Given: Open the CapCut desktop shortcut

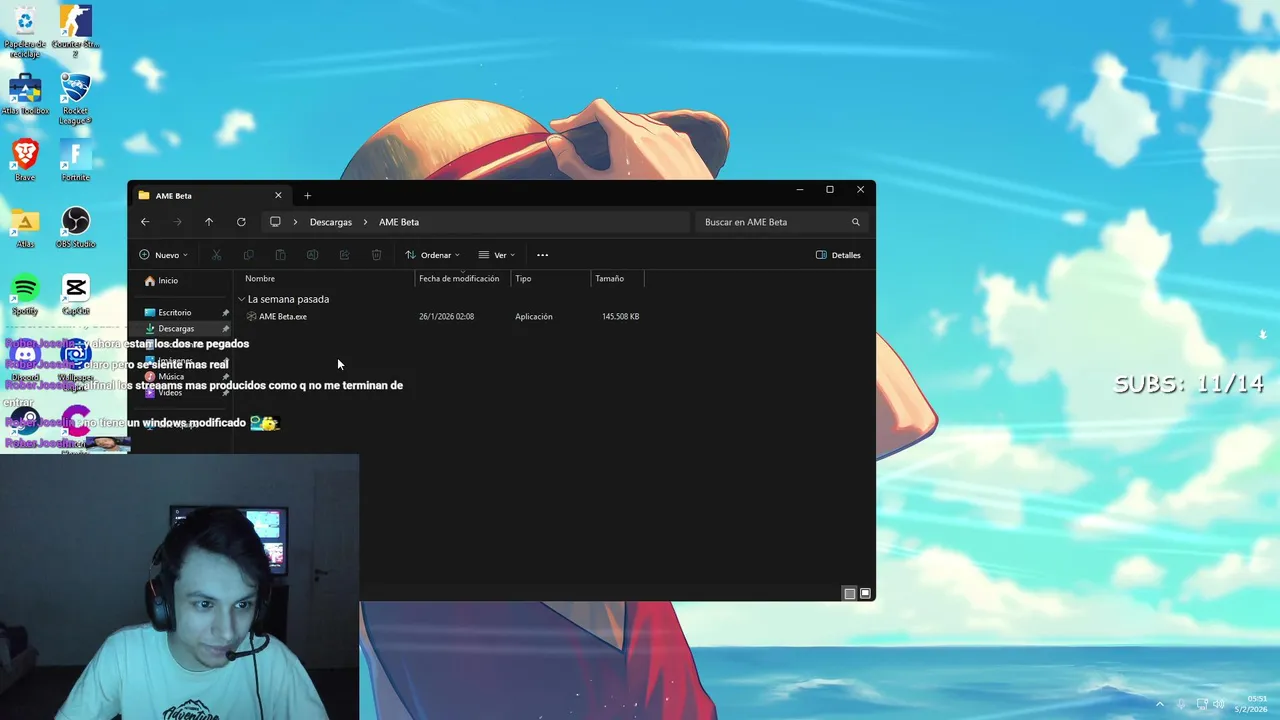Looking at the screenshot, I should click(x=75, y=295).
